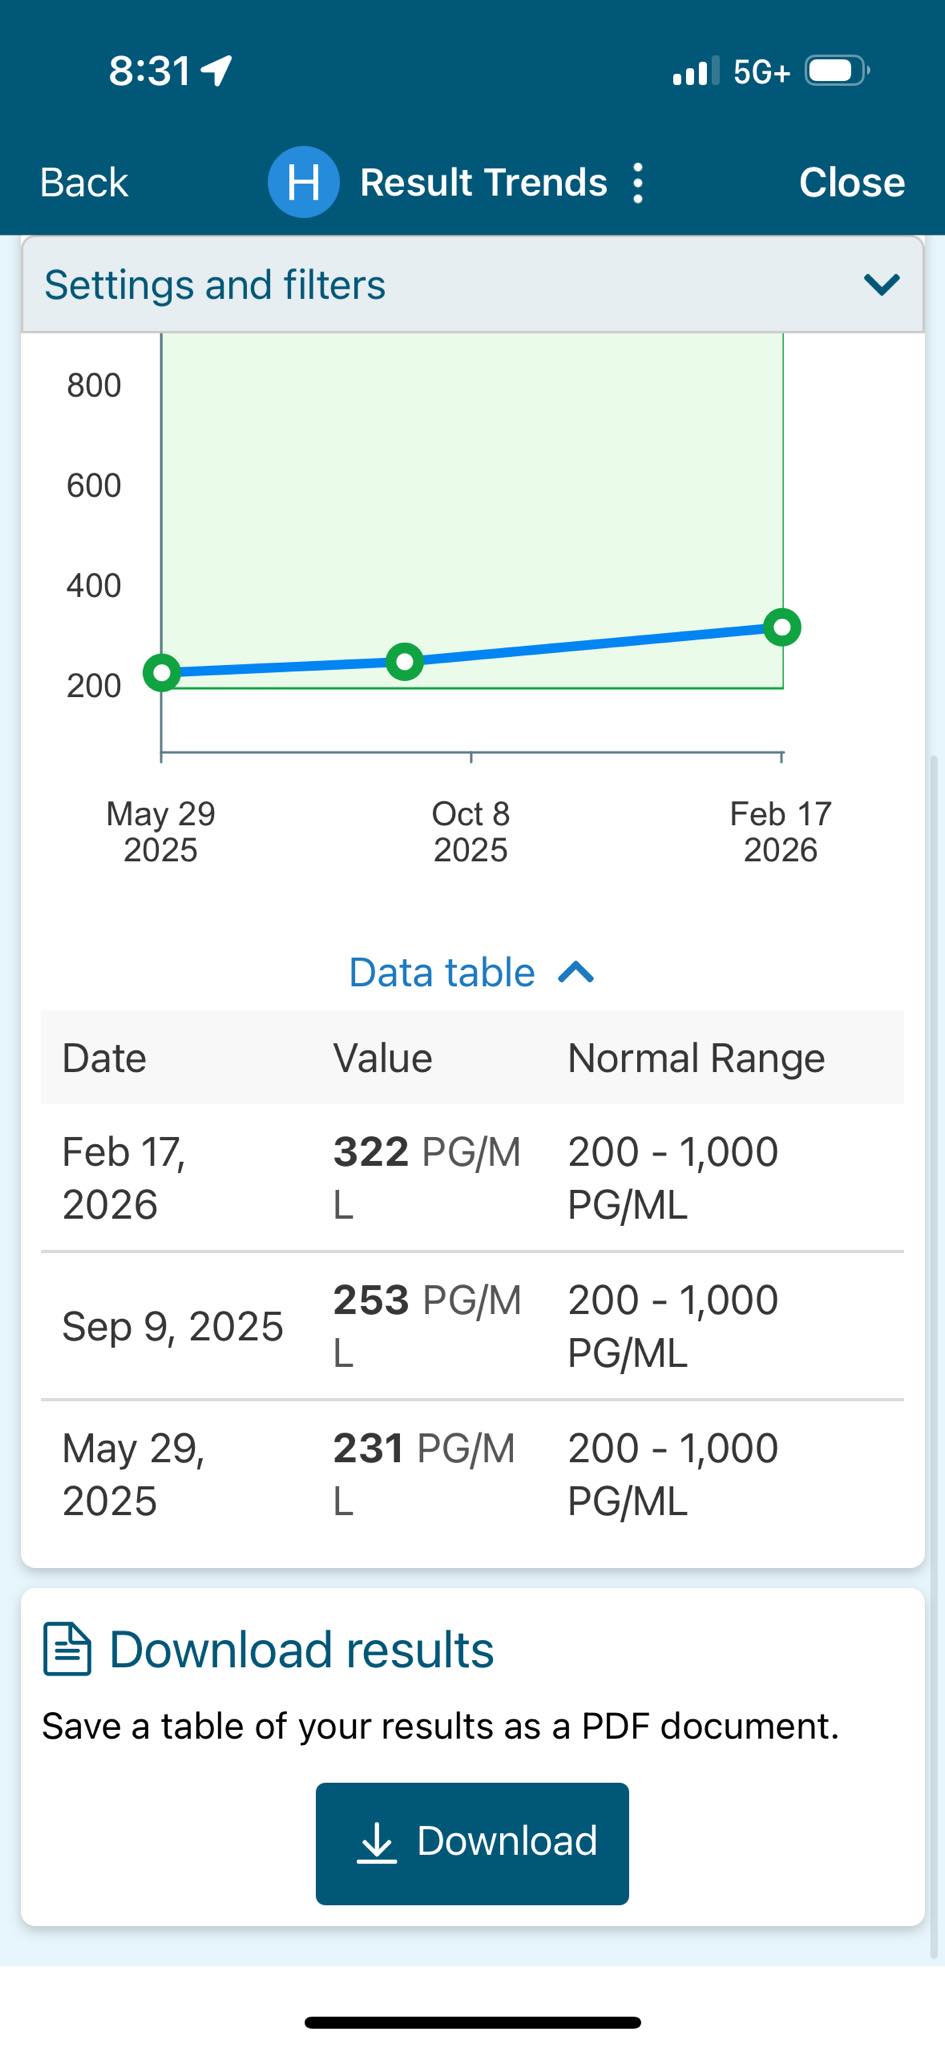Tap the Result Trends title
945x2048 pixels.
[x=484, y=183]
